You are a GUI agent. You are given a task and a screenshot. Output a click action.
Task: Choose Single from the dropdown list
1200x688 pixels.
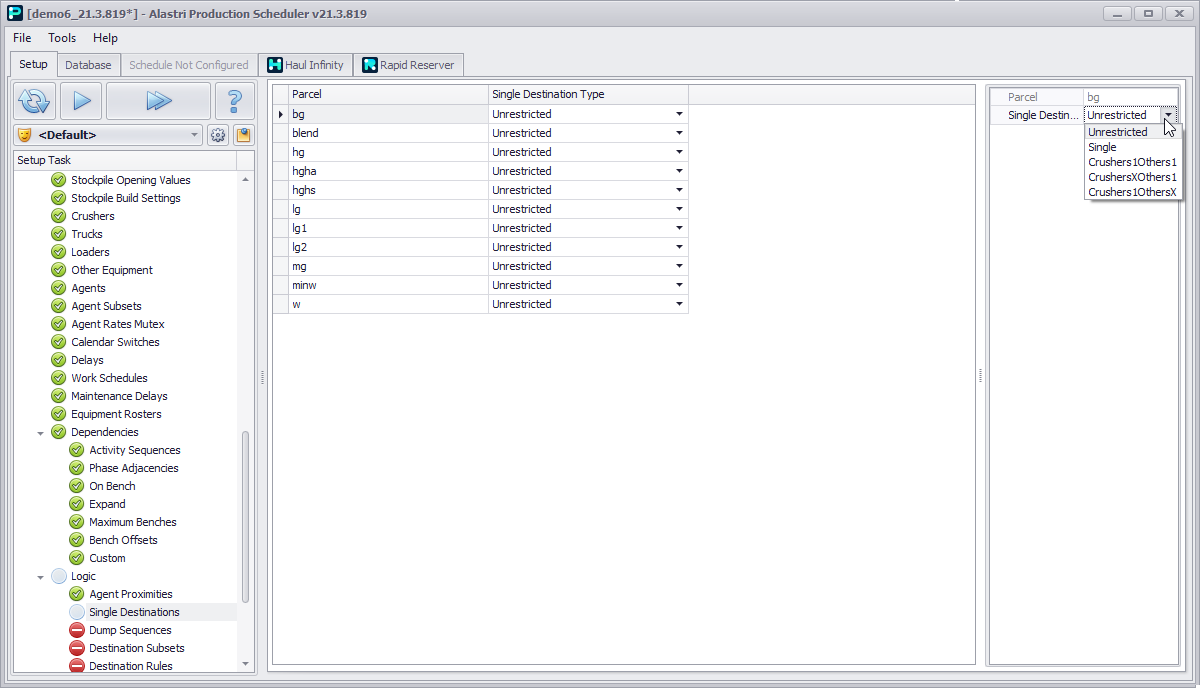point(1133,147)
